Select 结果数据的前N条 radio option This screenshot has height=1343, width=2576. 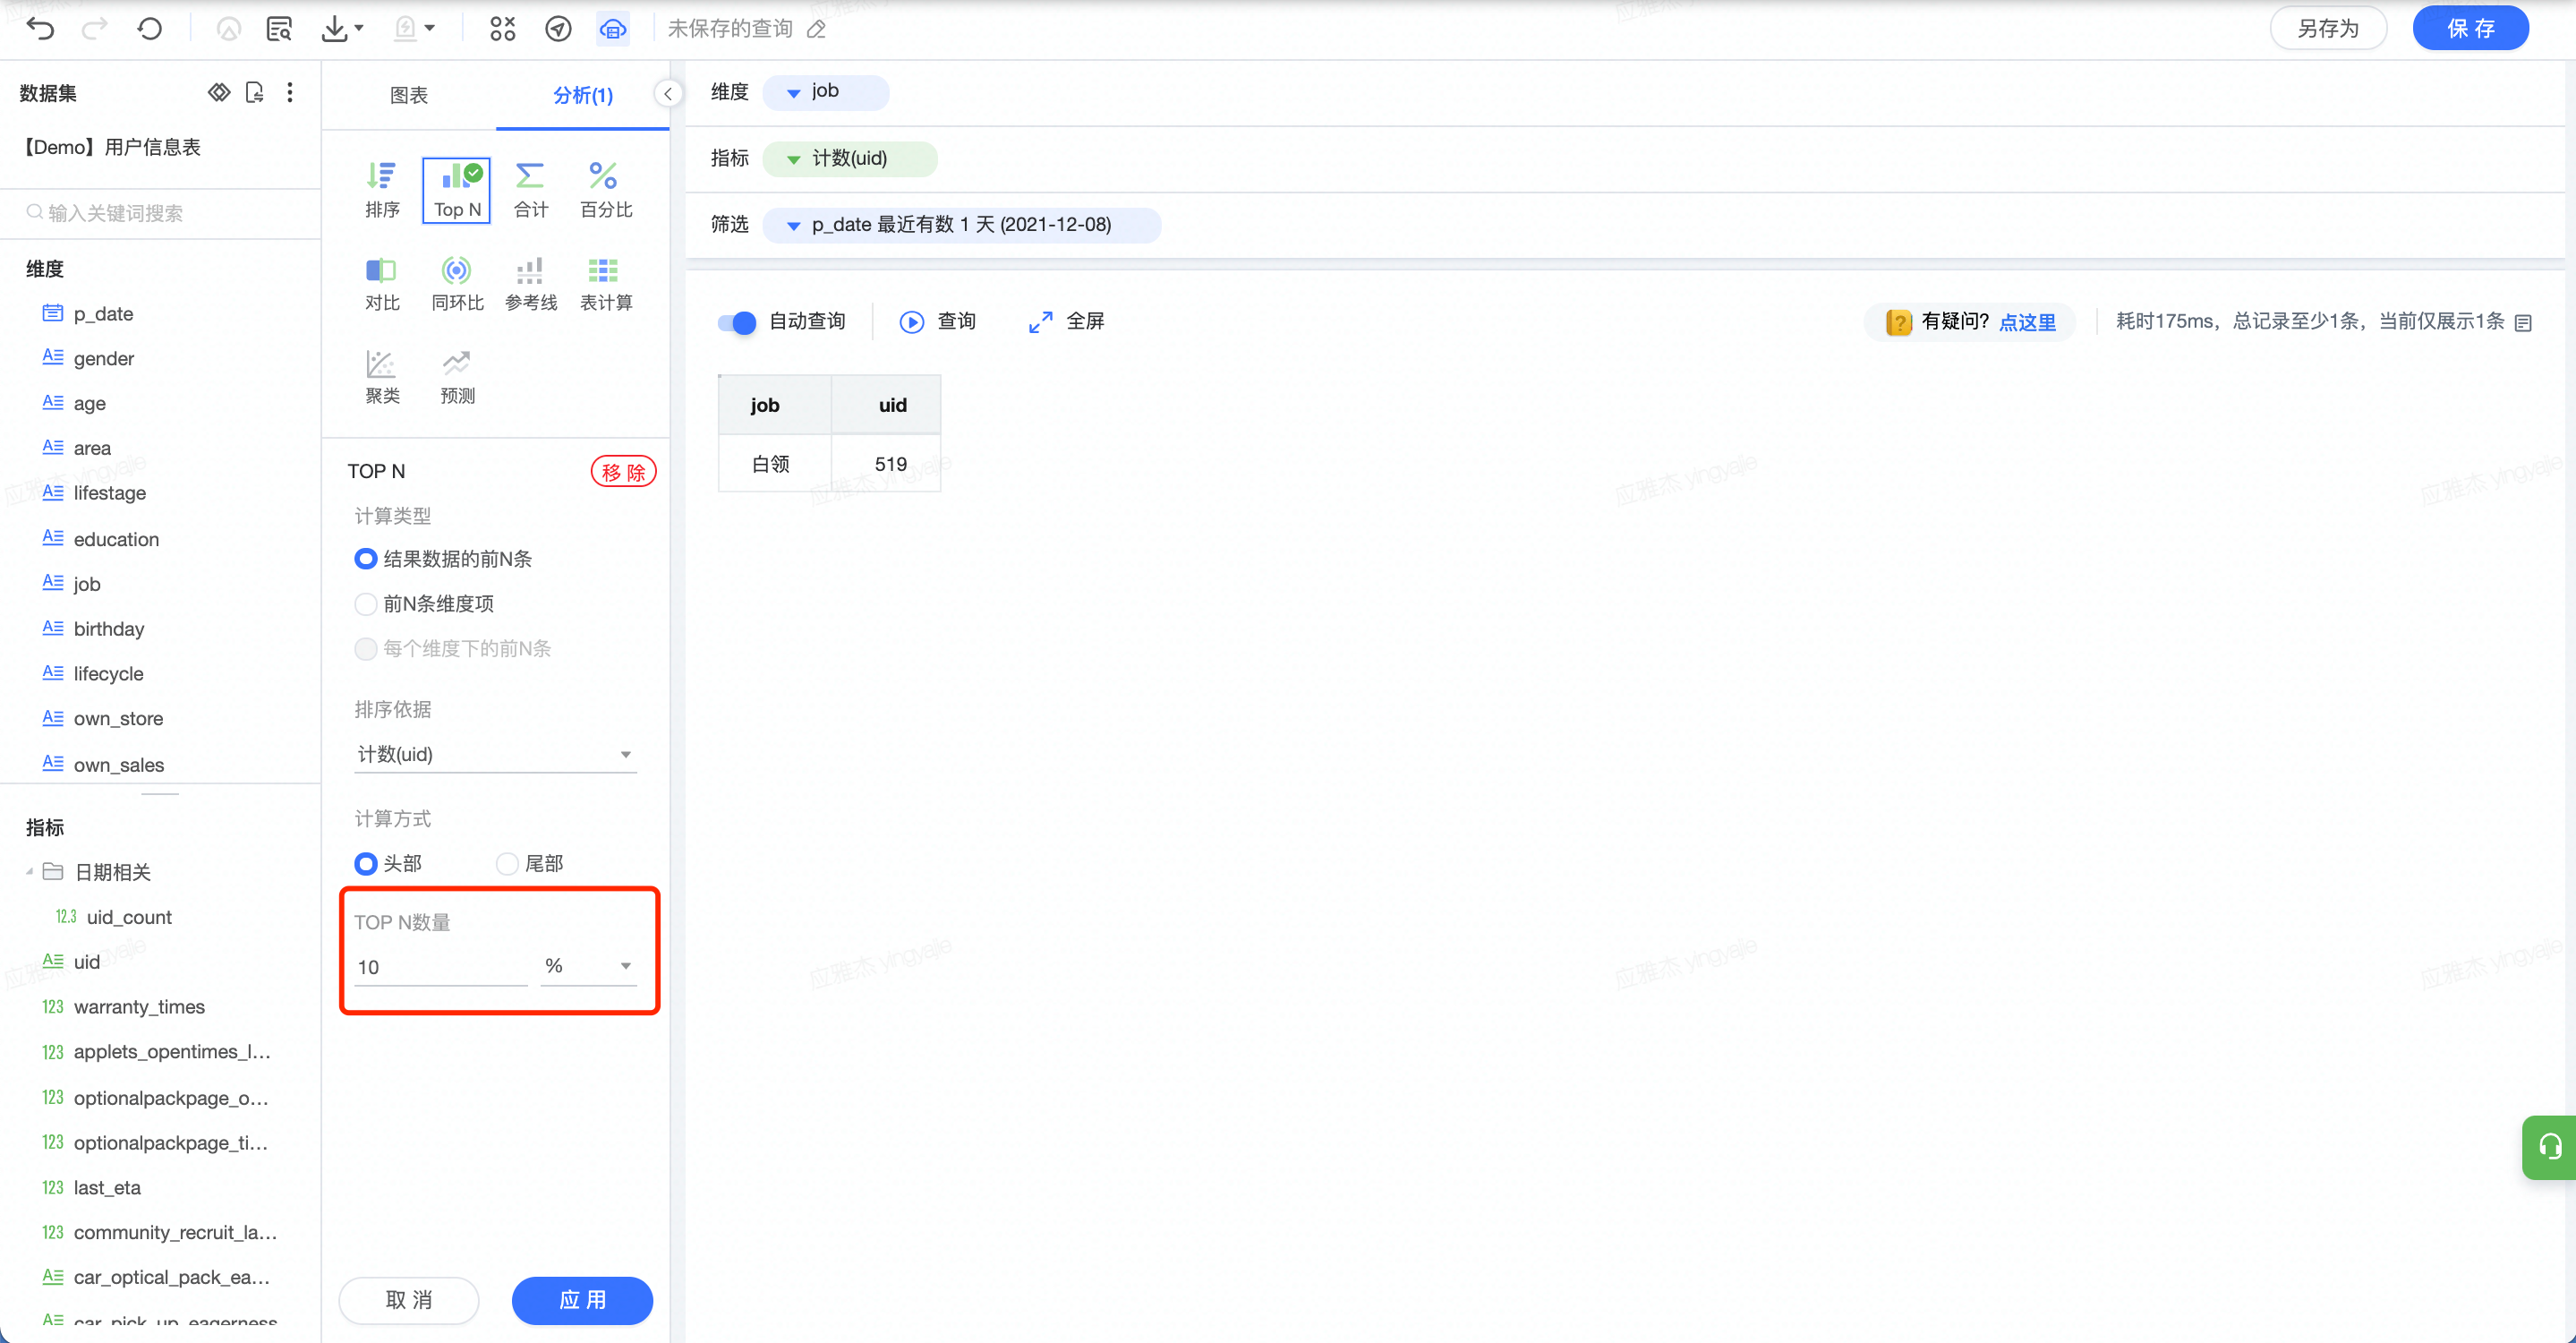click(366, 559)
